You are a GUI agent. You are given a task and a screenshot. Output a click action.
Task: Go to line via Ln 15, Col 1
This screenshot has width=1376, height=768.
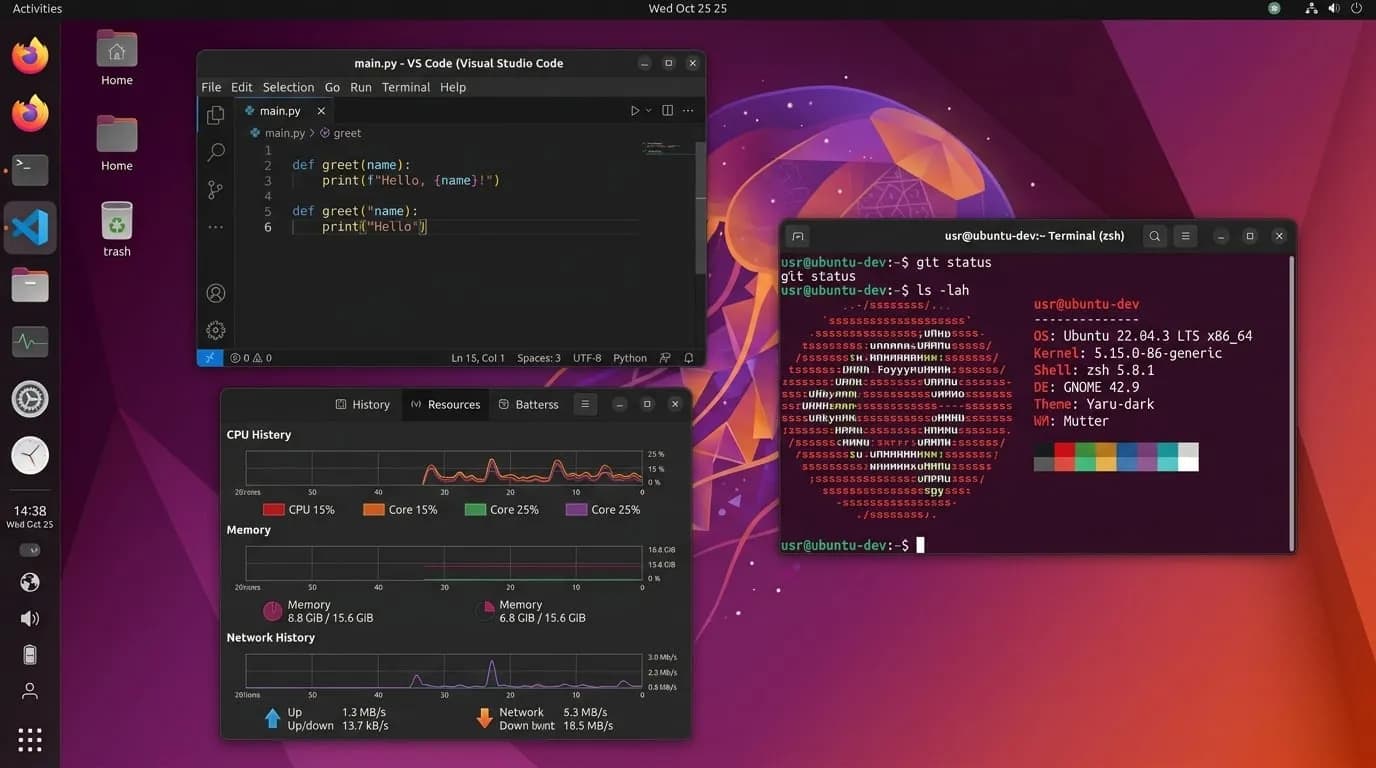click(478, 358)
